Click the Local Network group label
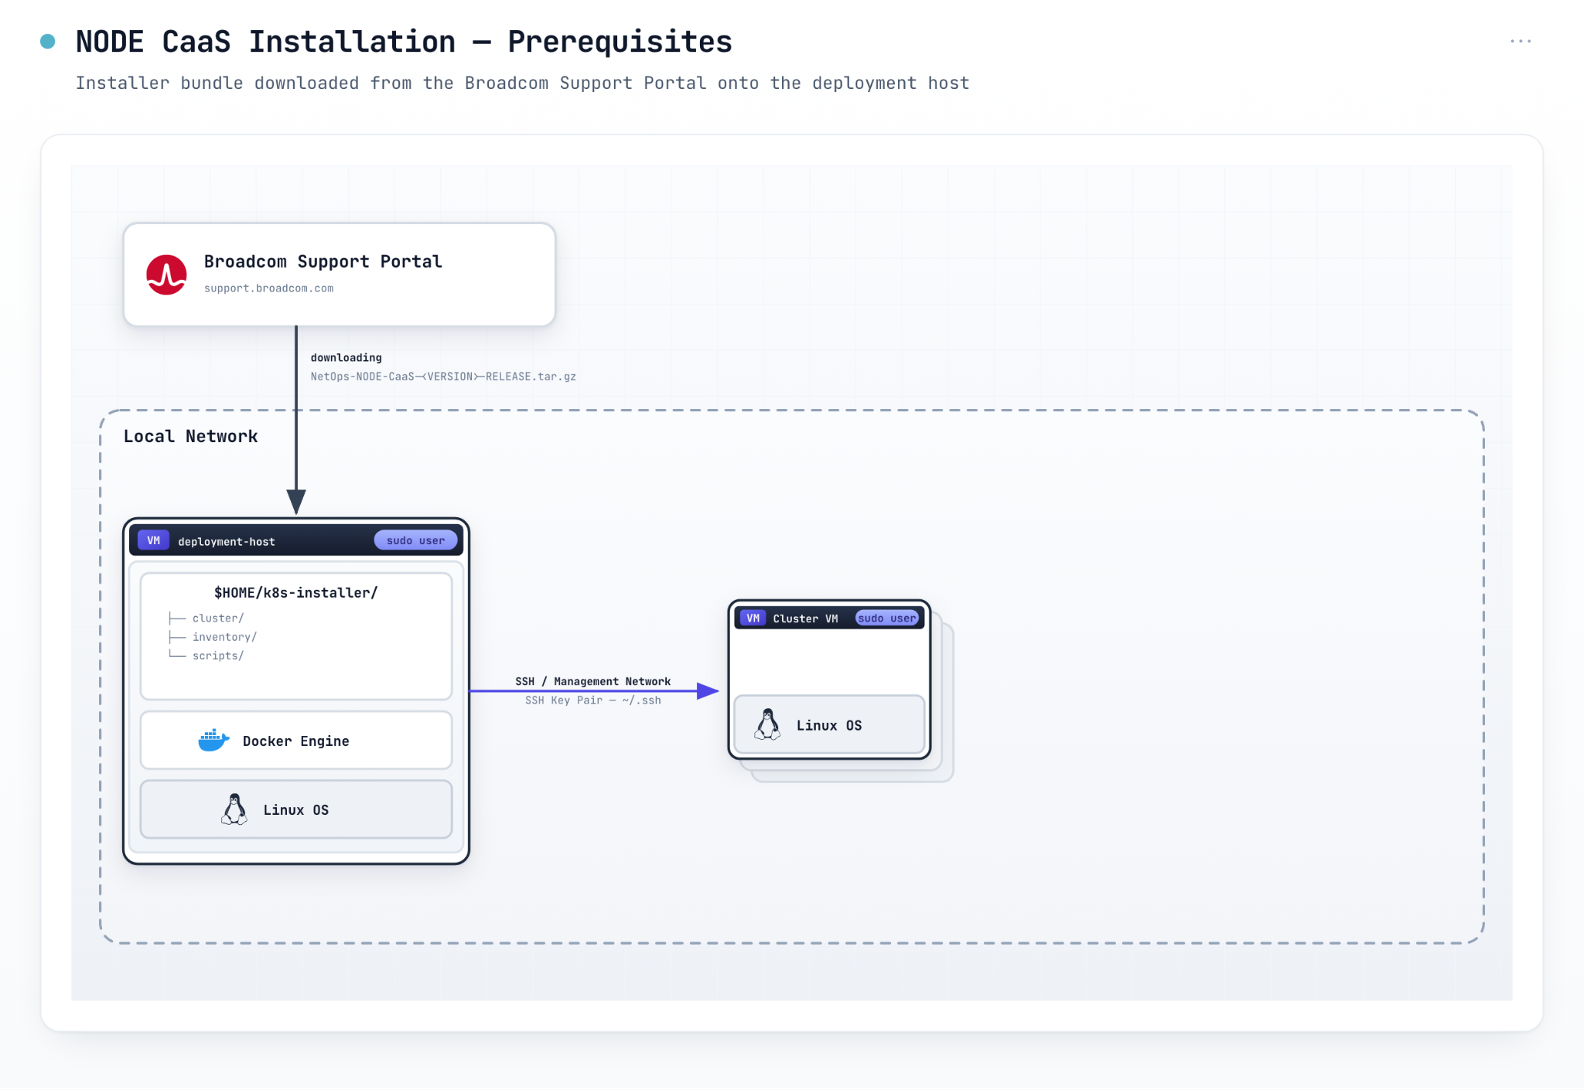1584x1090 pixels. pos(190,436)
